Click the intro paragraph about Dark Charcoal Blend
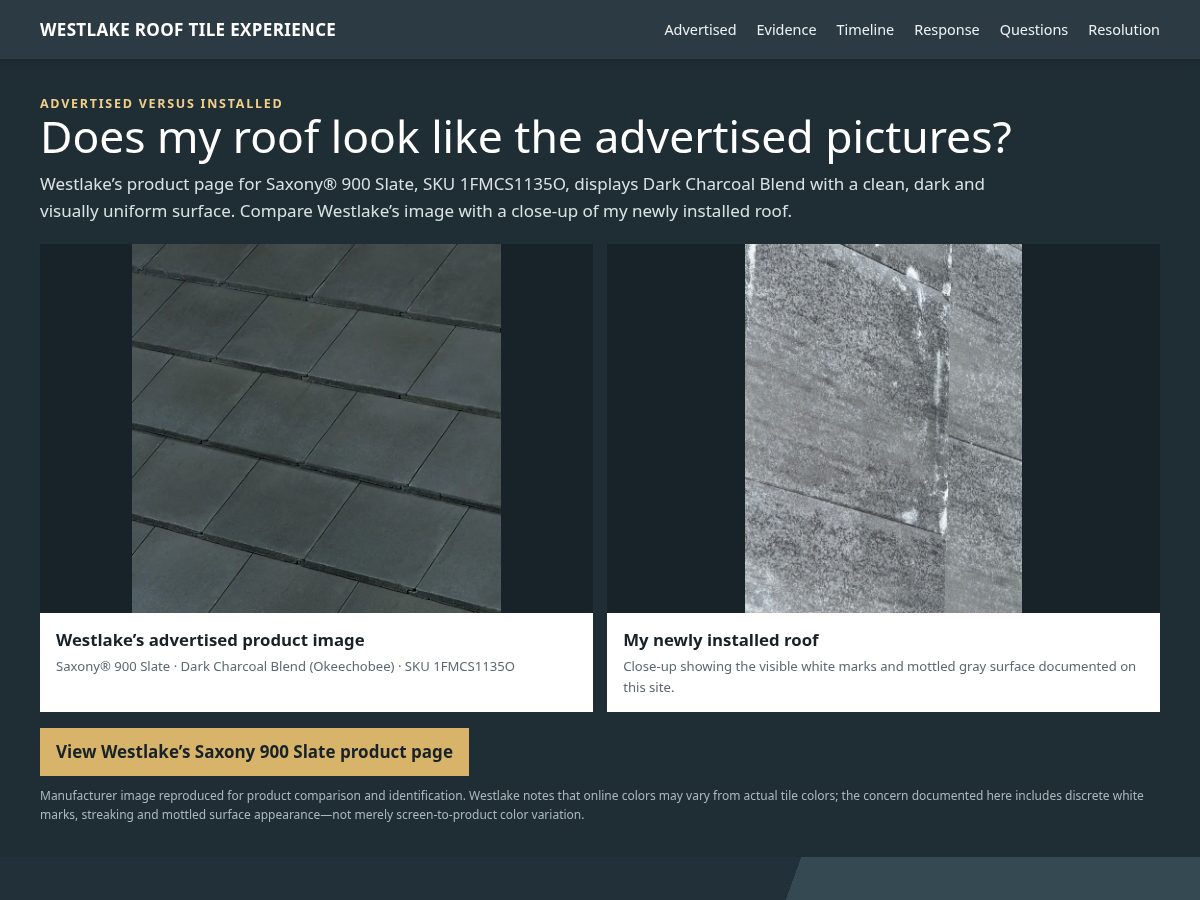1200x900 pixels. [512, 198]
